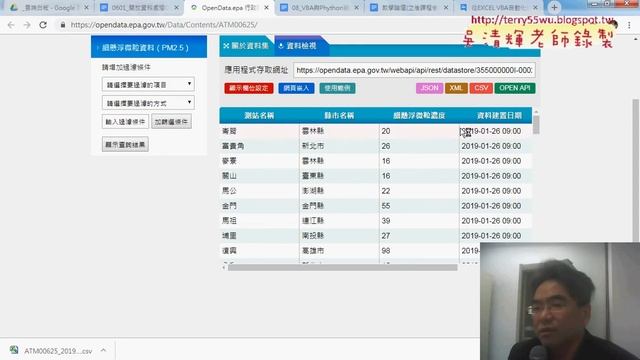
Task: Click the browser forward arrow
Action: (x=27, y=25)
